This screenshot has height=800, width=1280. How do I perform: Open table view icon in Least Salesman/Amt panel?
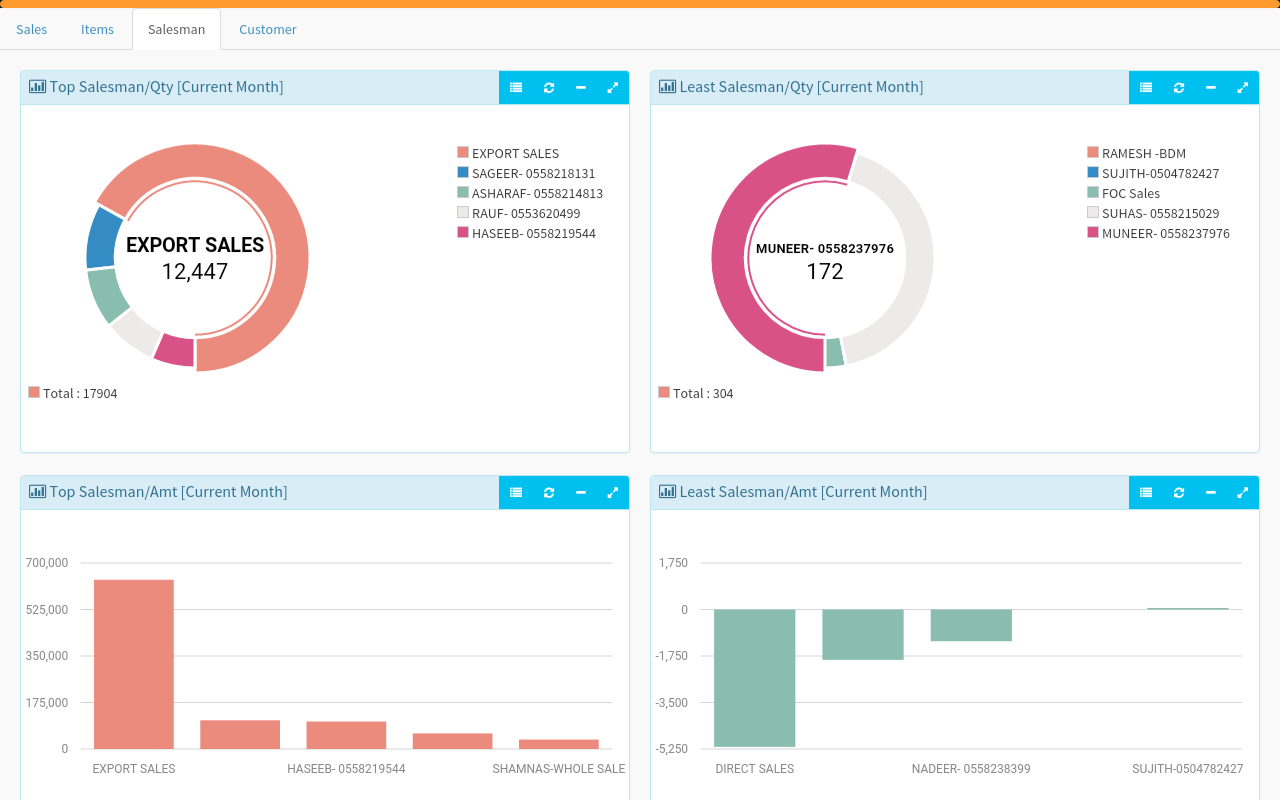tap(1146, 493)
